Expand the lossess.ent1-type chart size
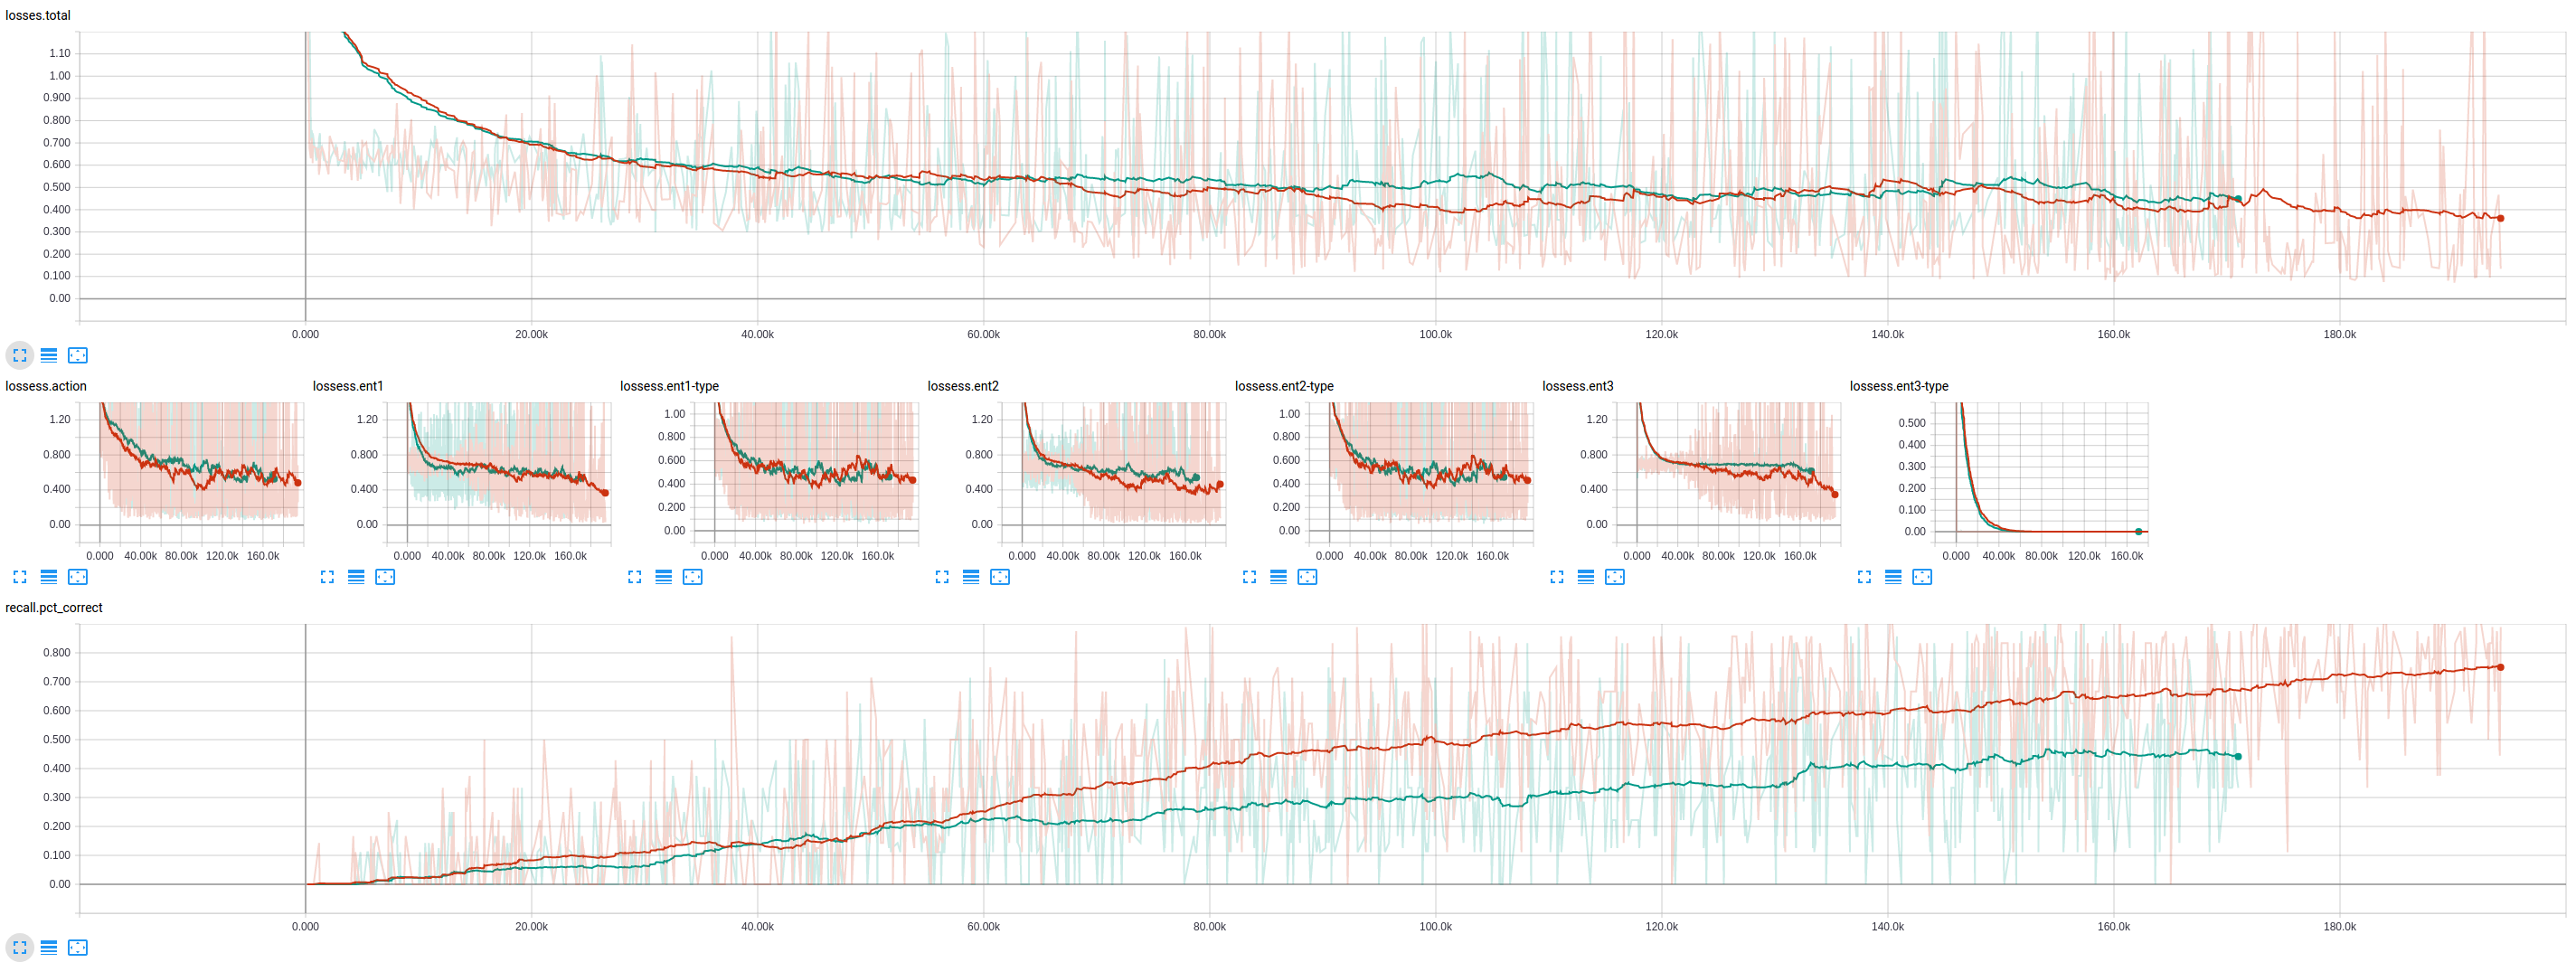2576x972 pixels. tap(635, 577)
